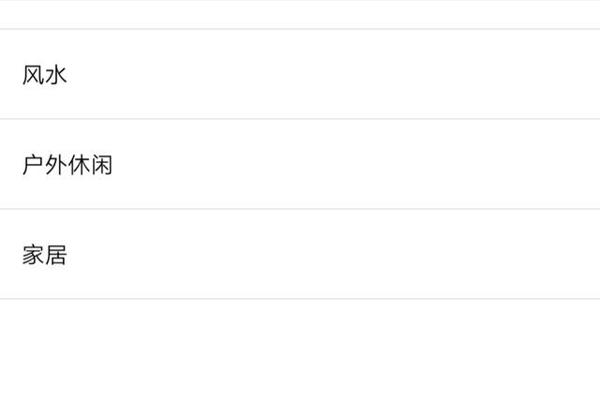Pick 家居 from the category list
The width and height of the screenshot is (600, 400).
[300, 254]
